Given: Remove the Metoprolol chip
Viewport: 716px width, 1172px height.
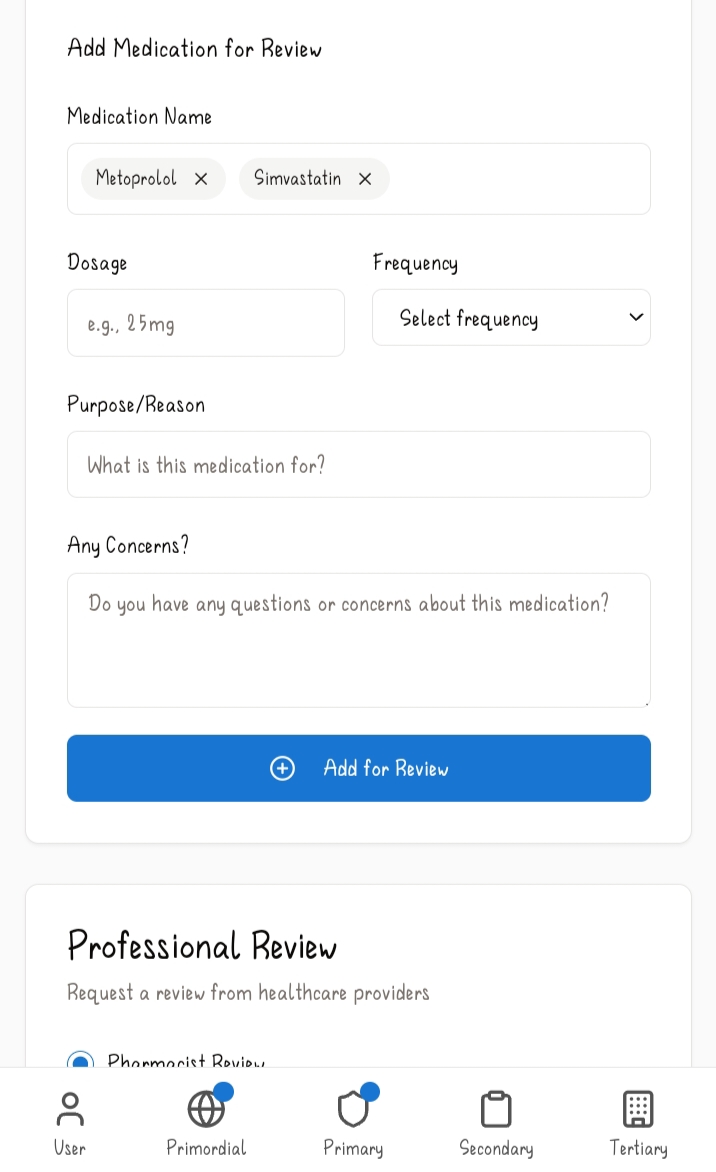Looking at the screenshot, I should [201, 179].
